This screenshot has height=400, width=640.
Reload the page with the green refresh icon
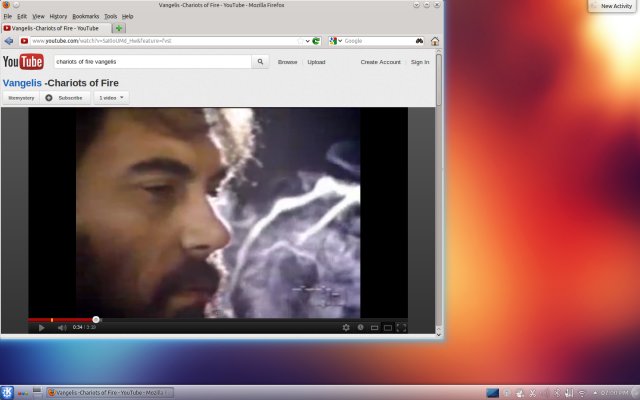tap(316, 41)
